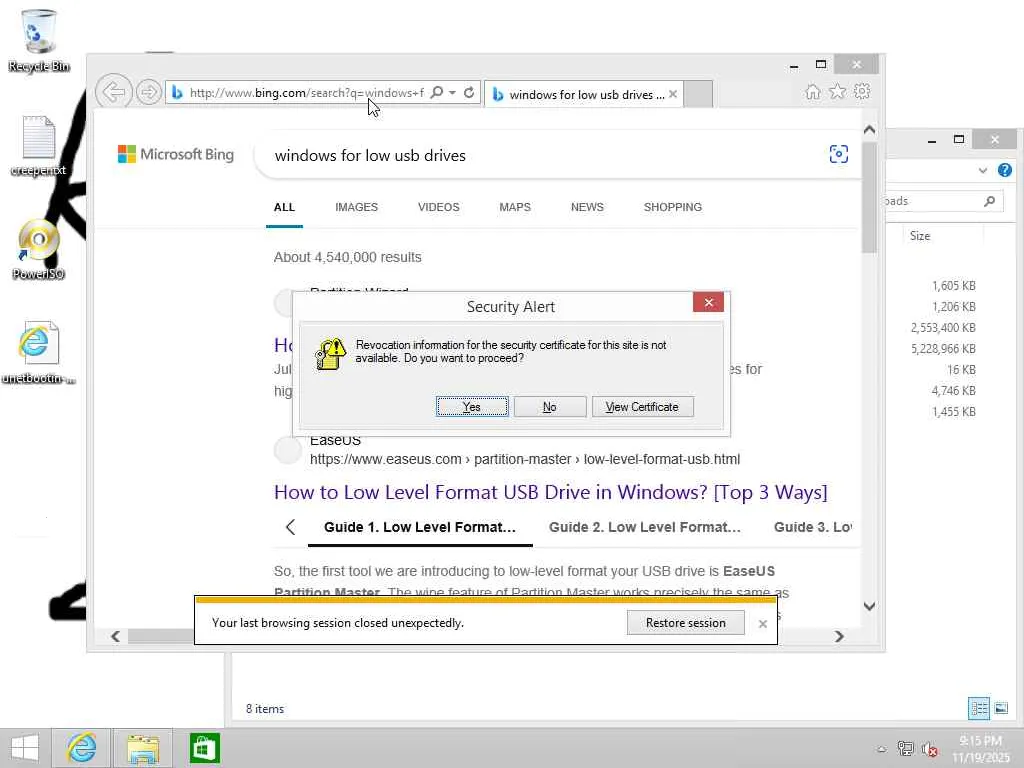
Task: Click Explorer search magnifier icon
Action: [989, 201]
